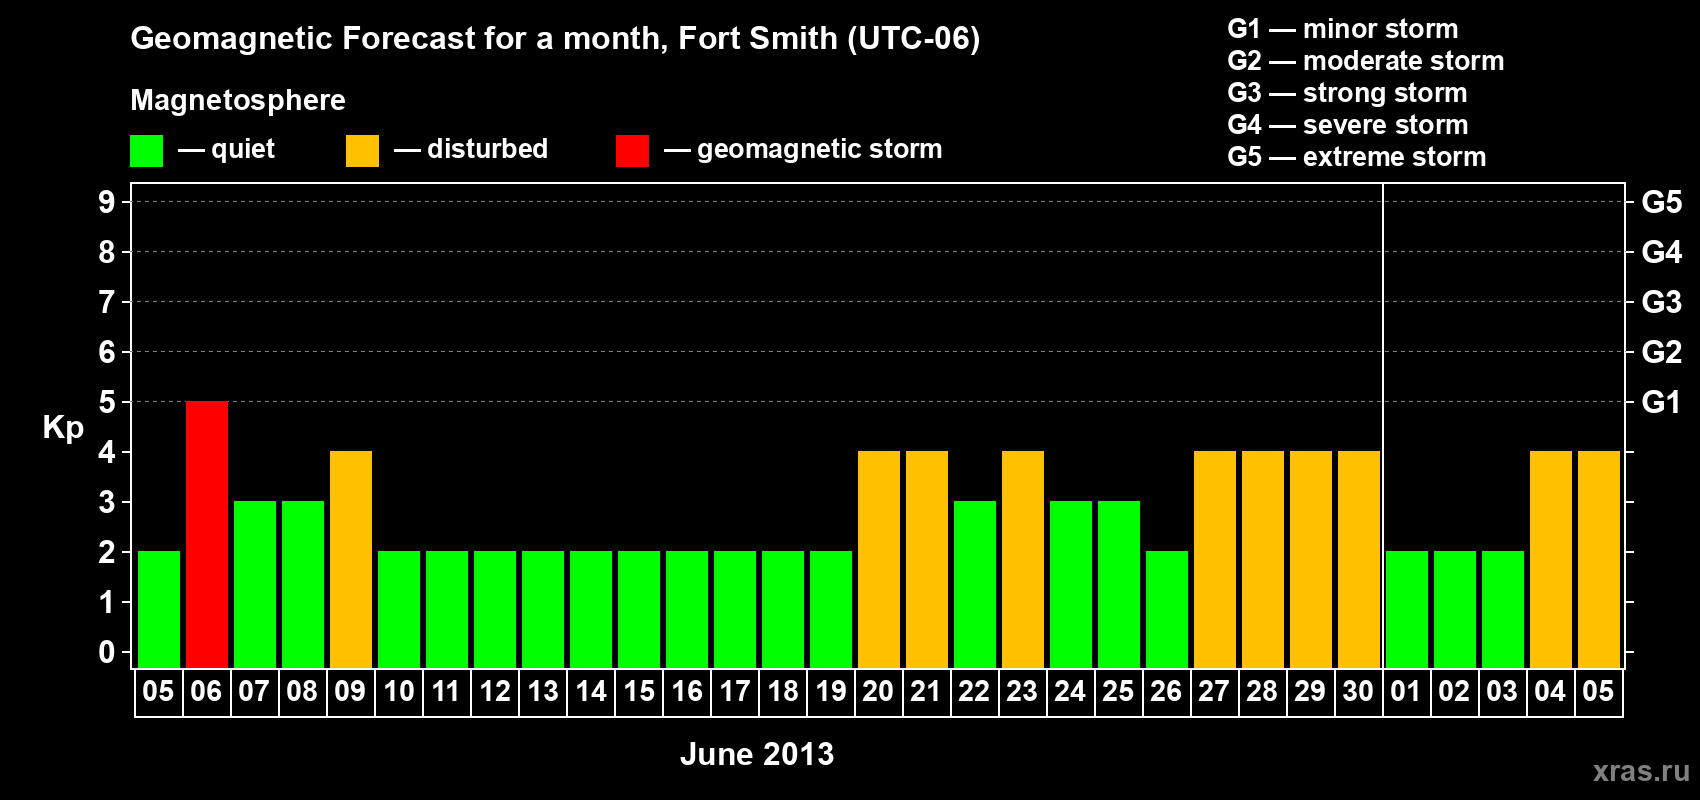Viewport: 1700px width, 800px height.
Task: Click the green bar above date 15
Action: (639, 609)
